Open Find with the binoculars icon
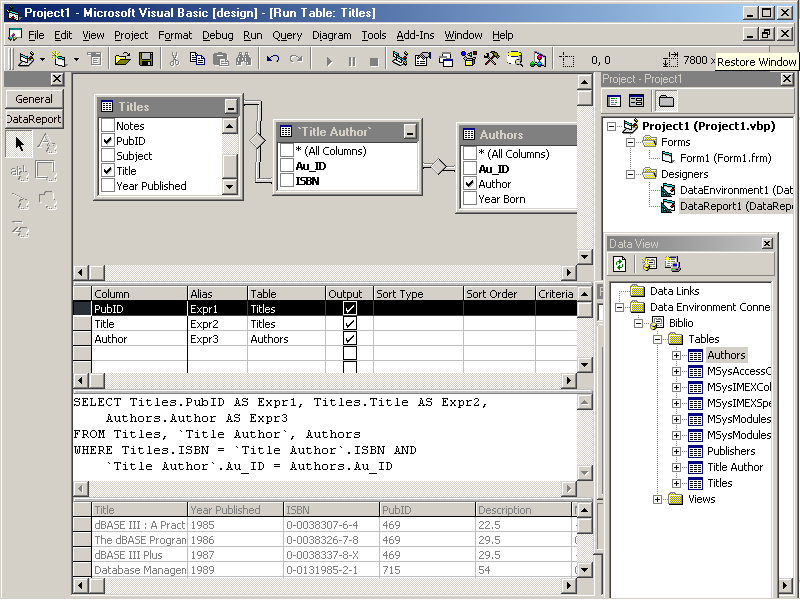The width and height of the screenshot is (800, 600). click(x=243, y=60)
